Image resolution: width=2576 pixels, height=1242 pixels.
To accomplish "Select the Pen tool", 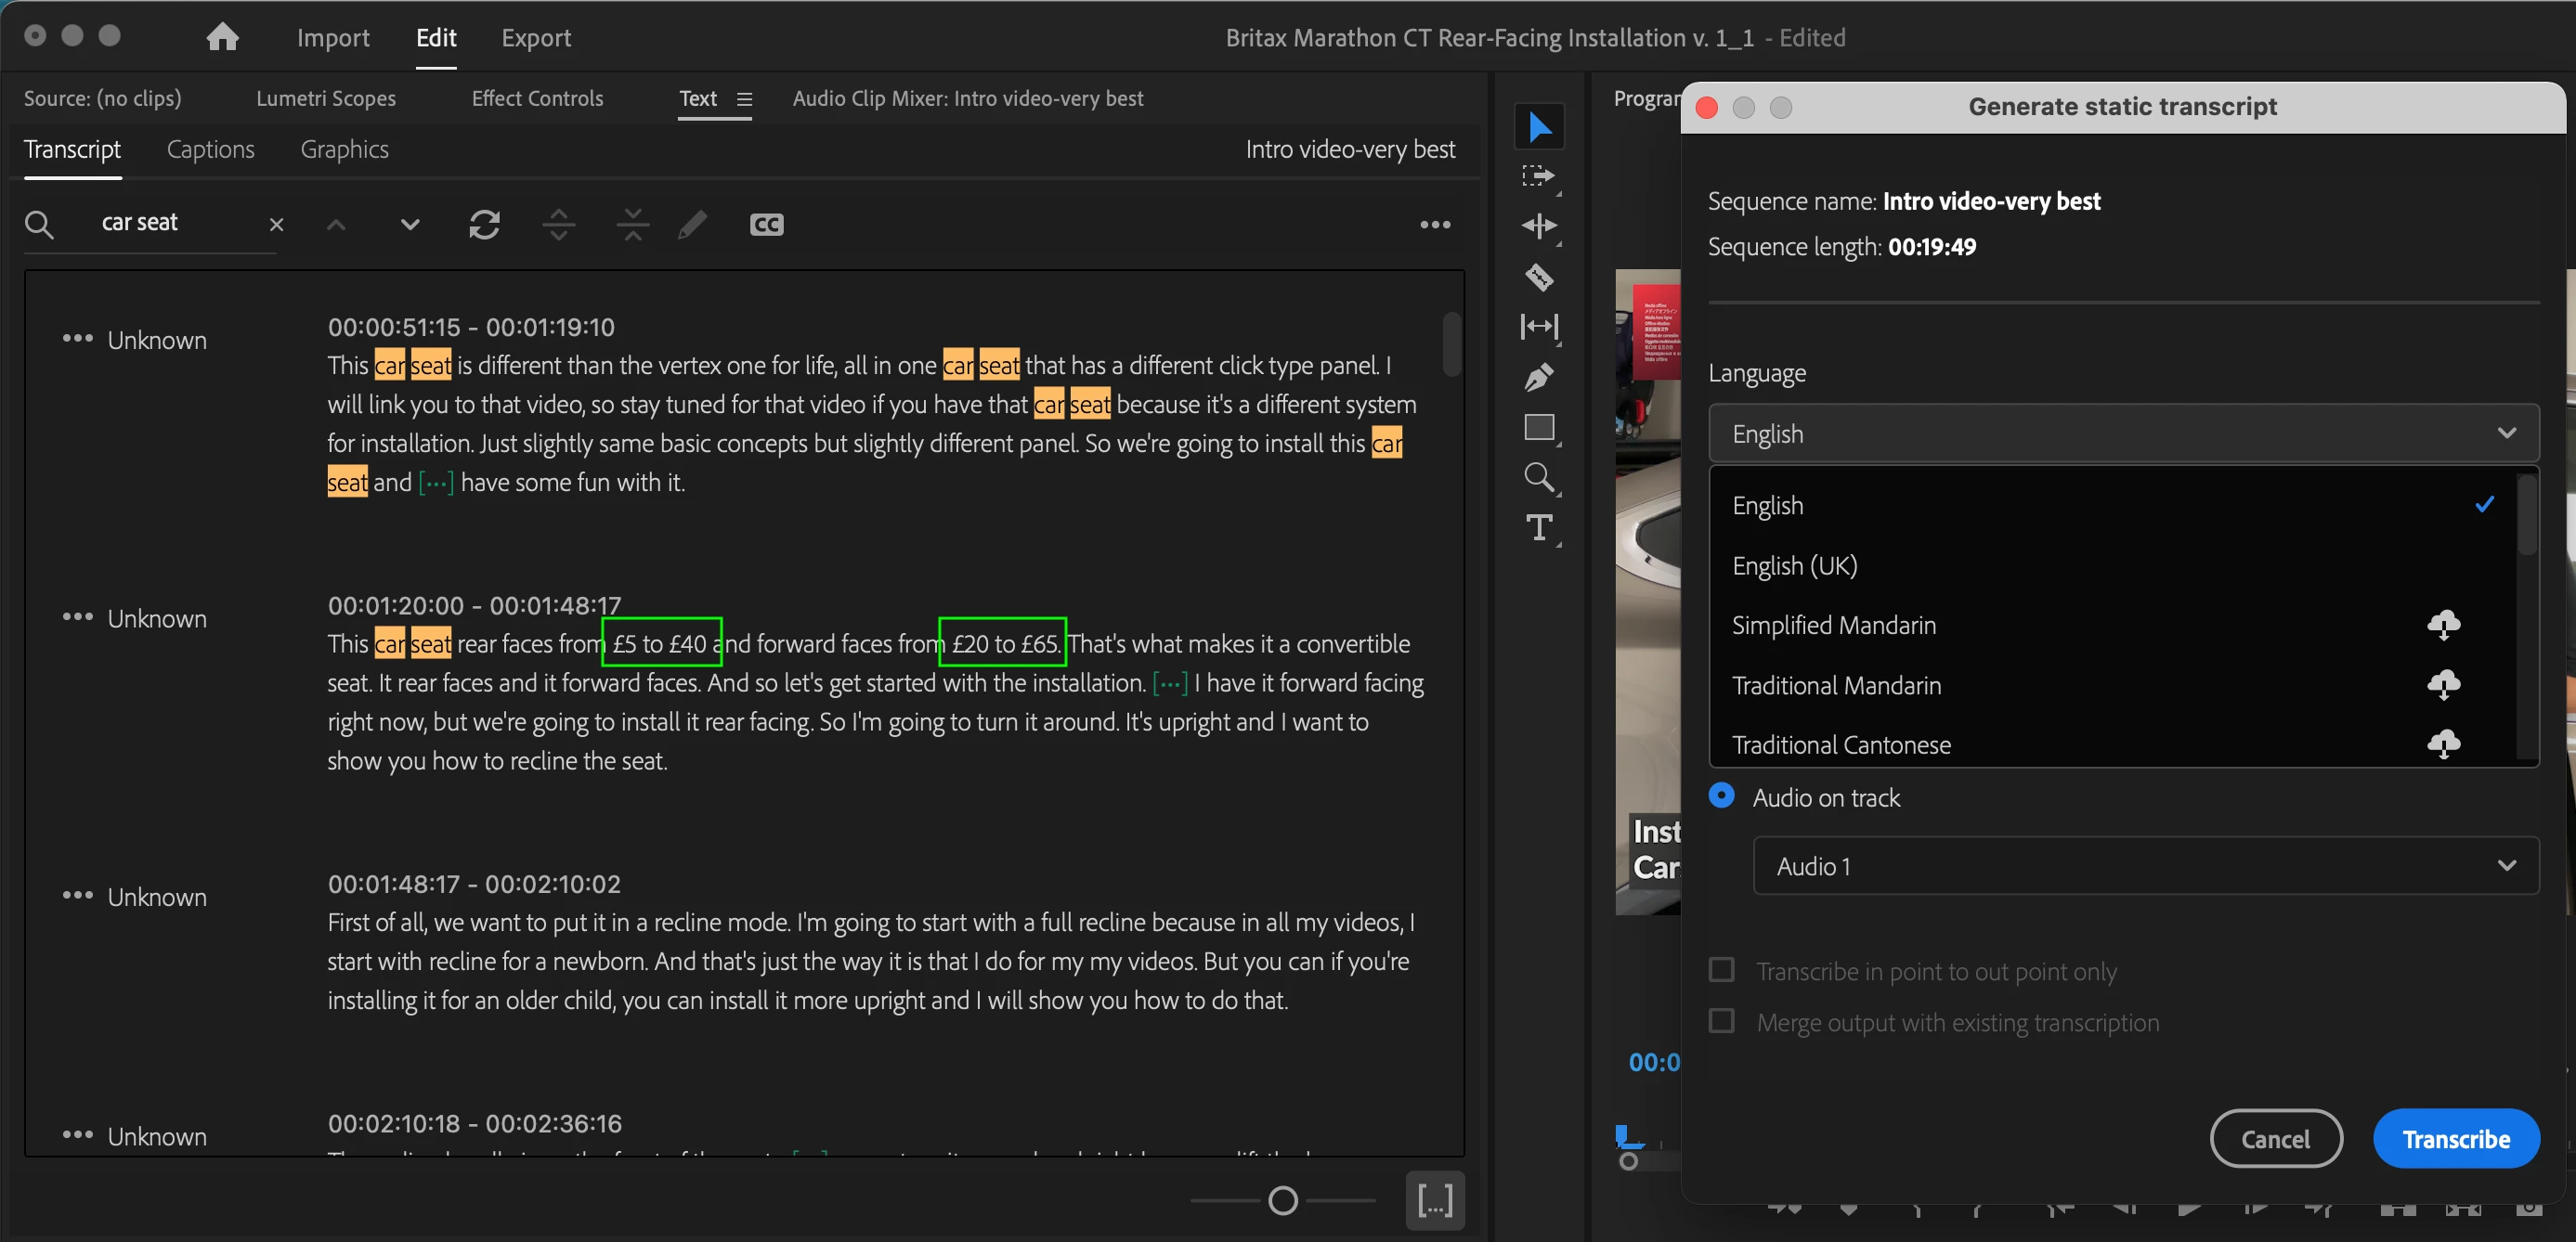I will [x=1539, y=377].
